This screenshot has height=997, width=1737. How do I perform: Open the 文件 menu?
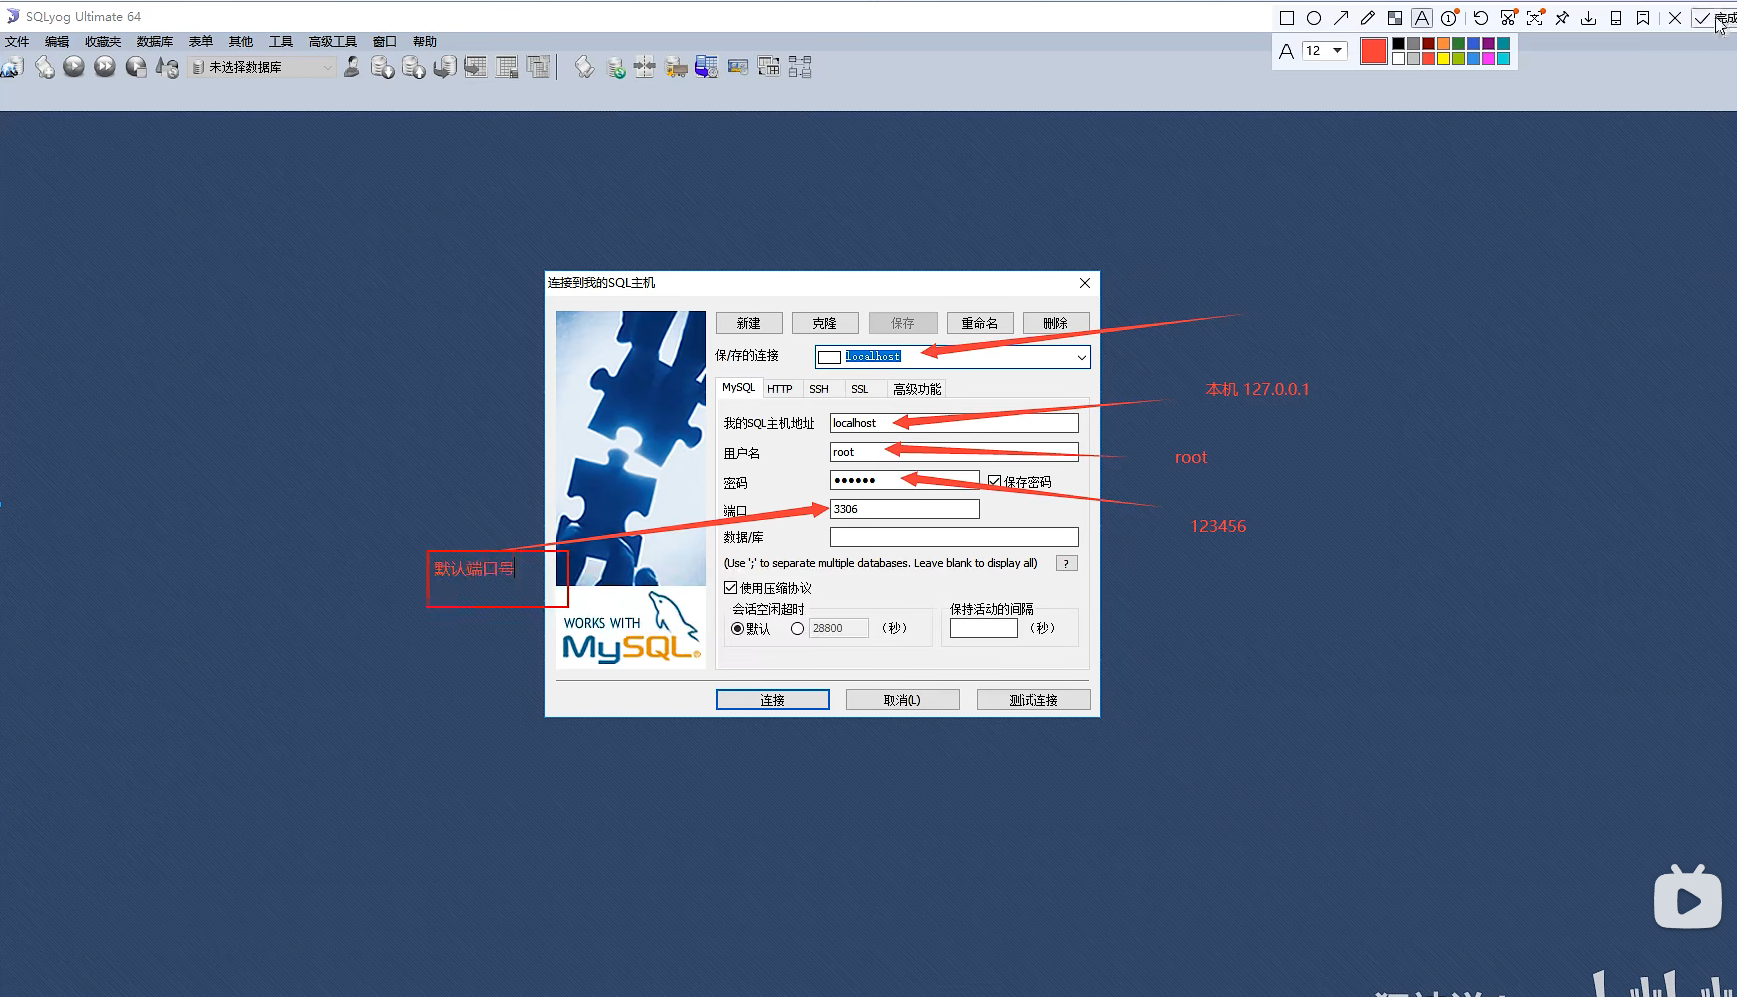pos(17,42)
